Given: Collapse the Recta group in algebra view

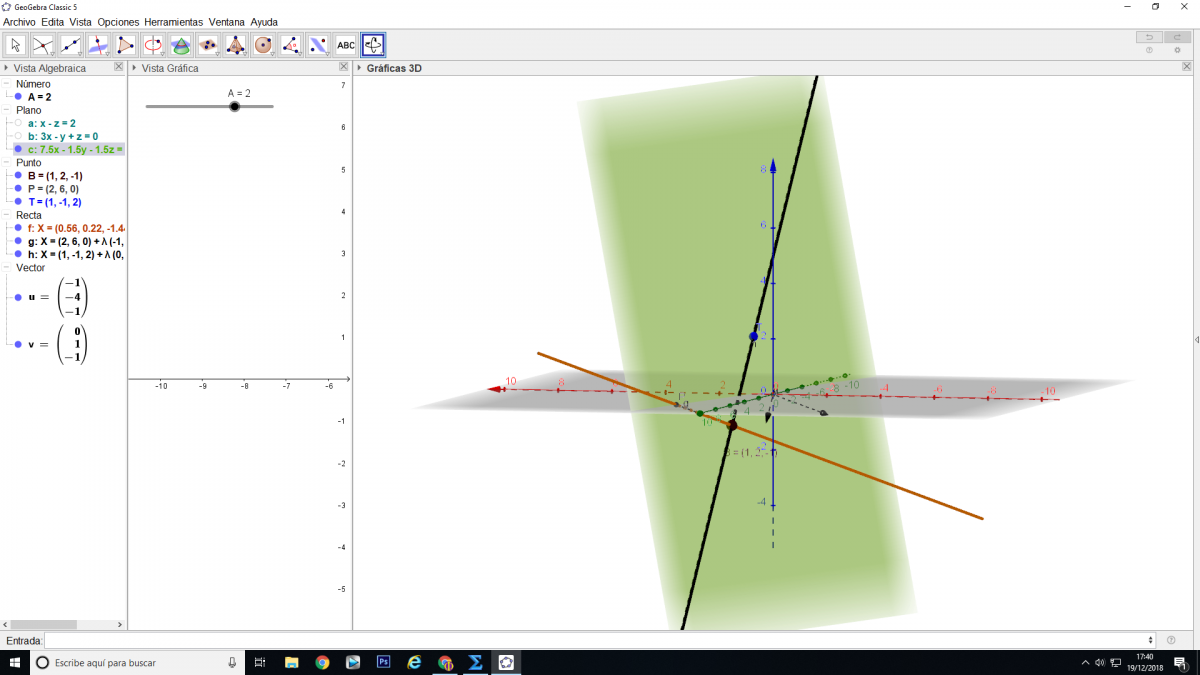Looking at the screenshot, I should tap(7, 215).
